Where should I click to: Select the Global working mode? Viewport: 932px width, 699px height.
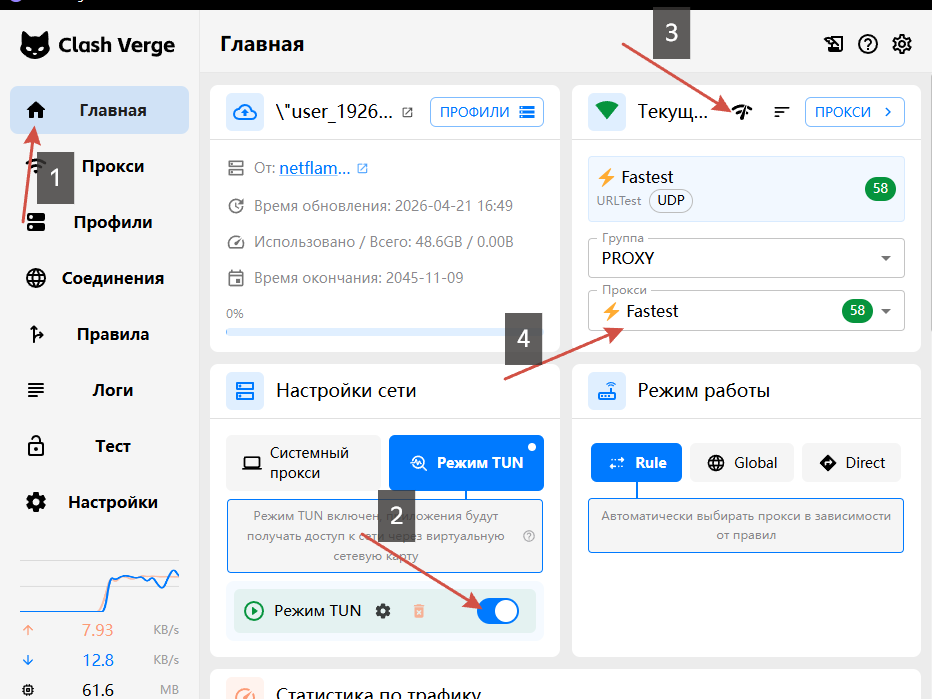tap(742, 462)
